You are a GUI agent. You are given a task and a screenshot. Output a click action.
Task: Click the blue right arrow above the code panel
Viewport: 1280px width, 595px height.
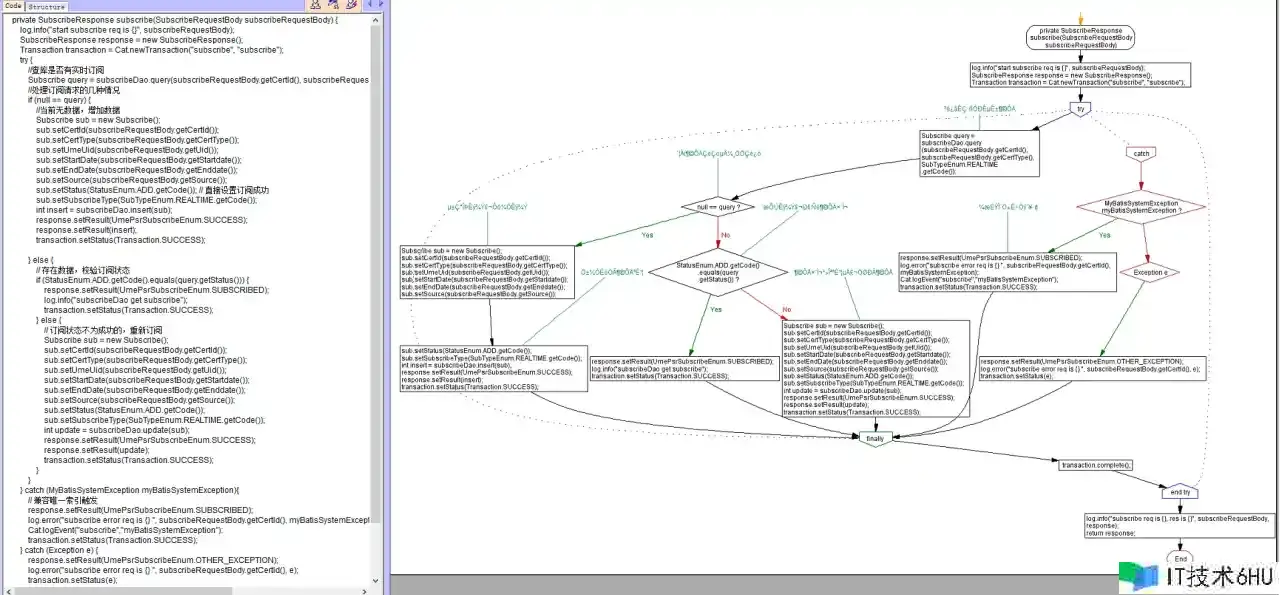pyautogui.click(x=378, y=6)
